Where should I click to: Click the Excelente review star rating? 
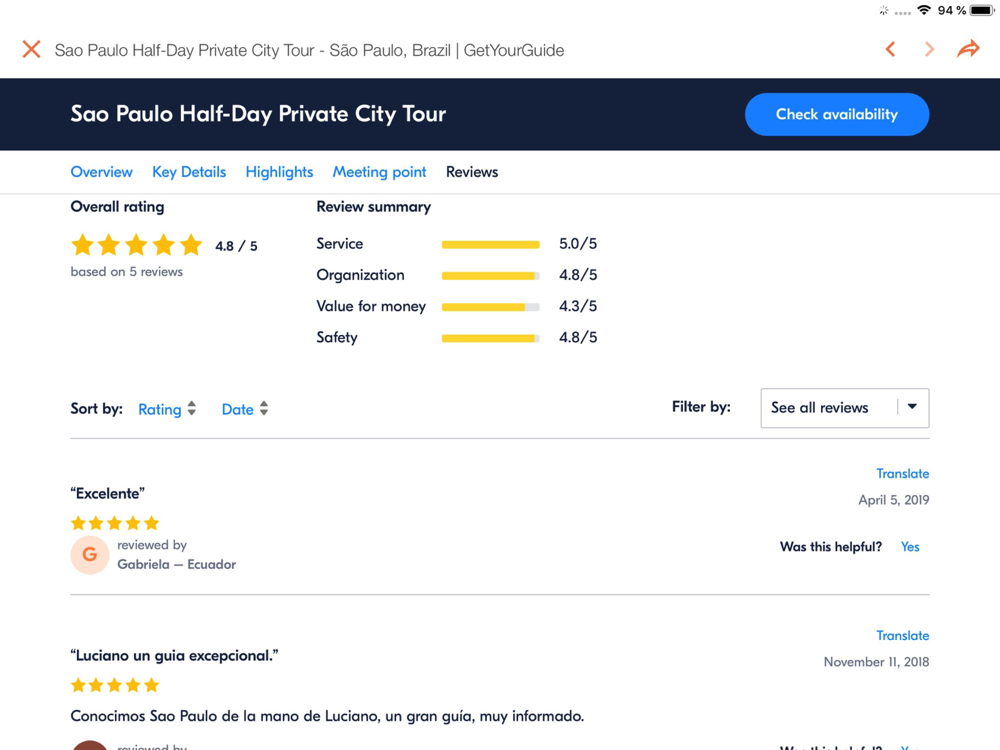click(x=115, y=523)
